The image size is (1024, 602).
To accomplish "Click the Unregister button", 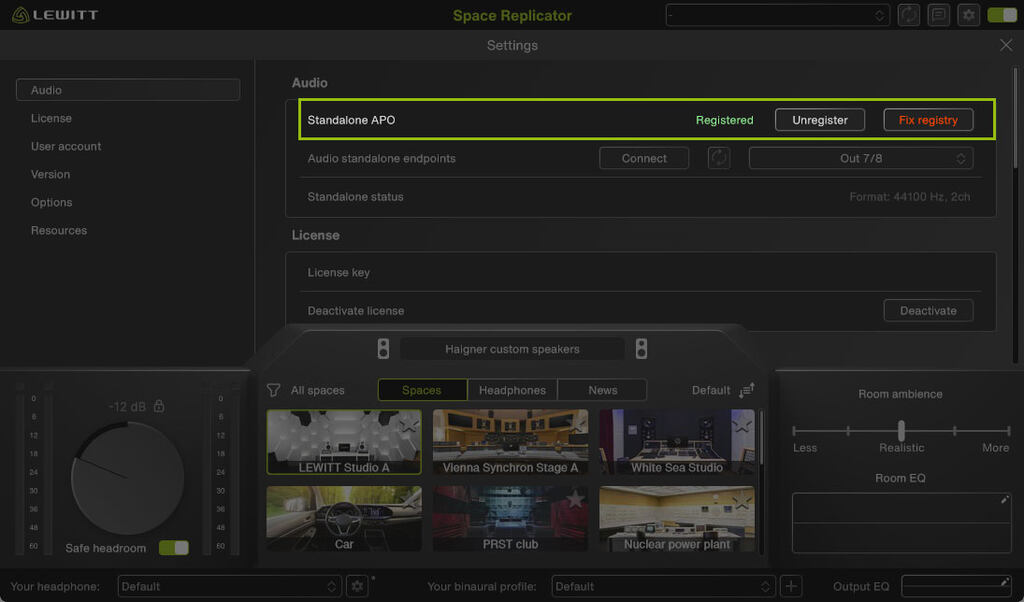I will (x=820, y=119).
